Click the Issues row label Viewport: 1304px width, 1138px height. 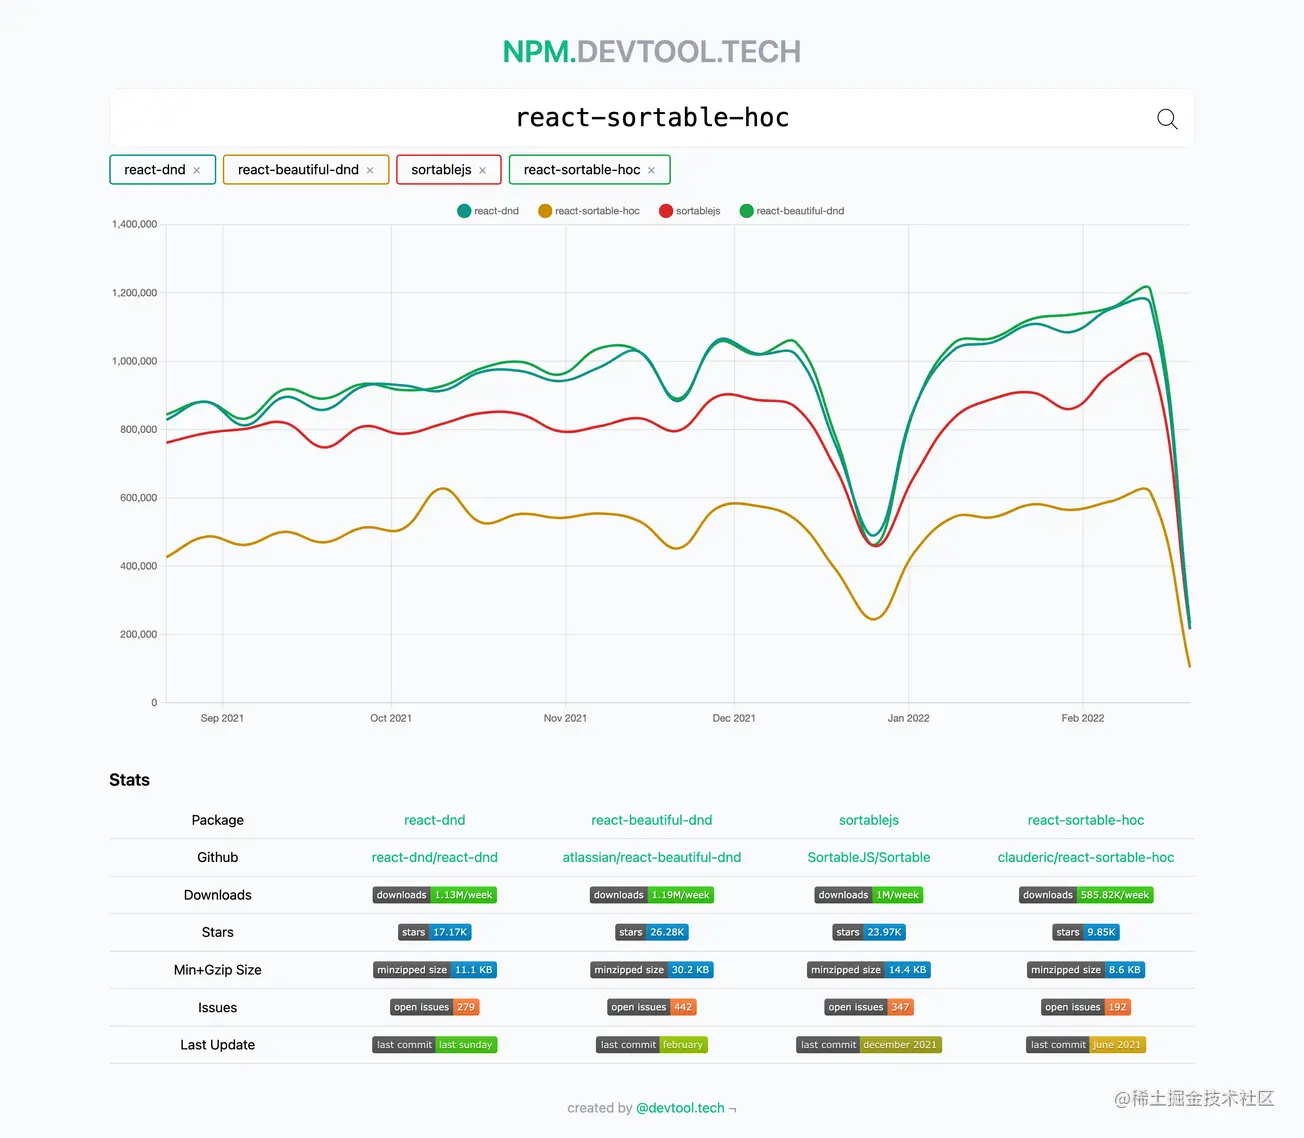coord(217,1008)
